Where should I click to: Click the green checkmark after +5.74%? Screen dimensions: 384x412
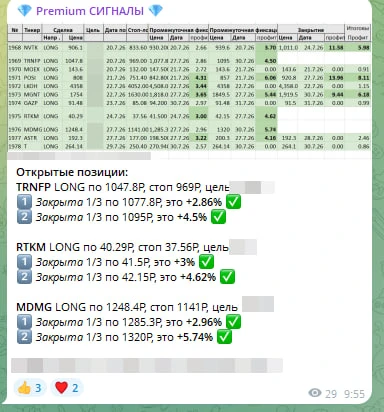point(224,337)
